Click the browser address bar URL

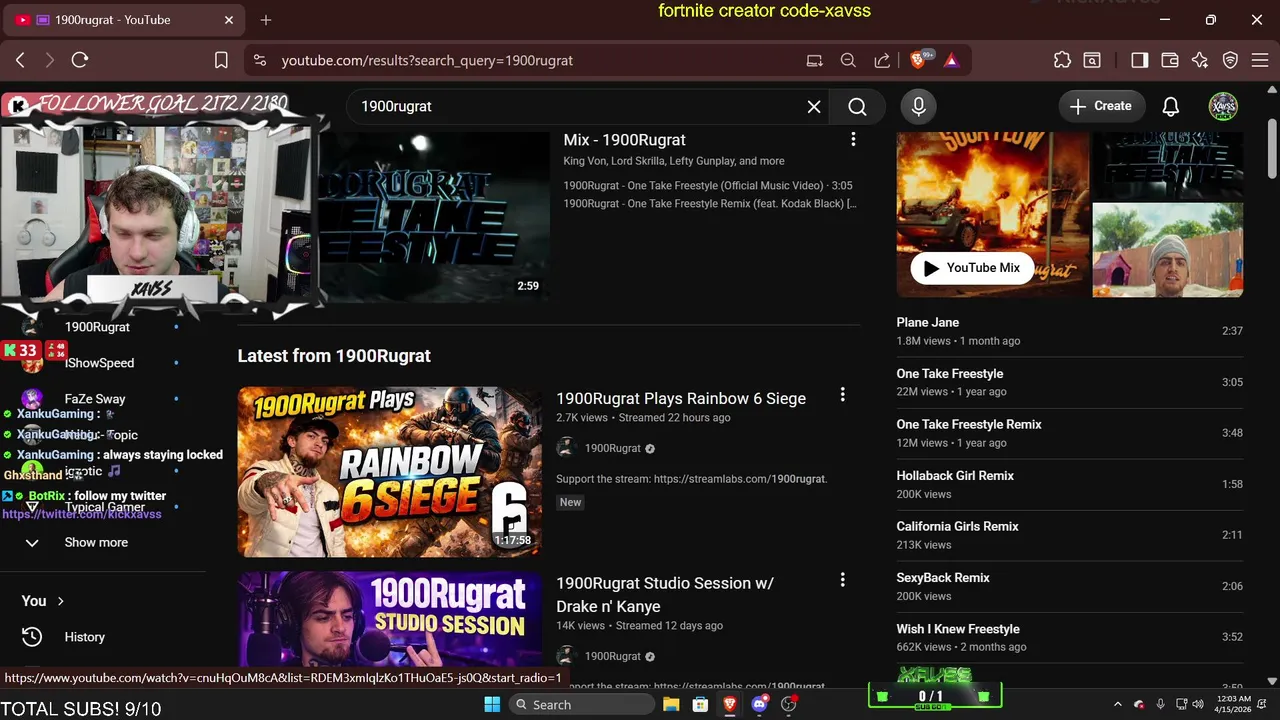(427, 60)
